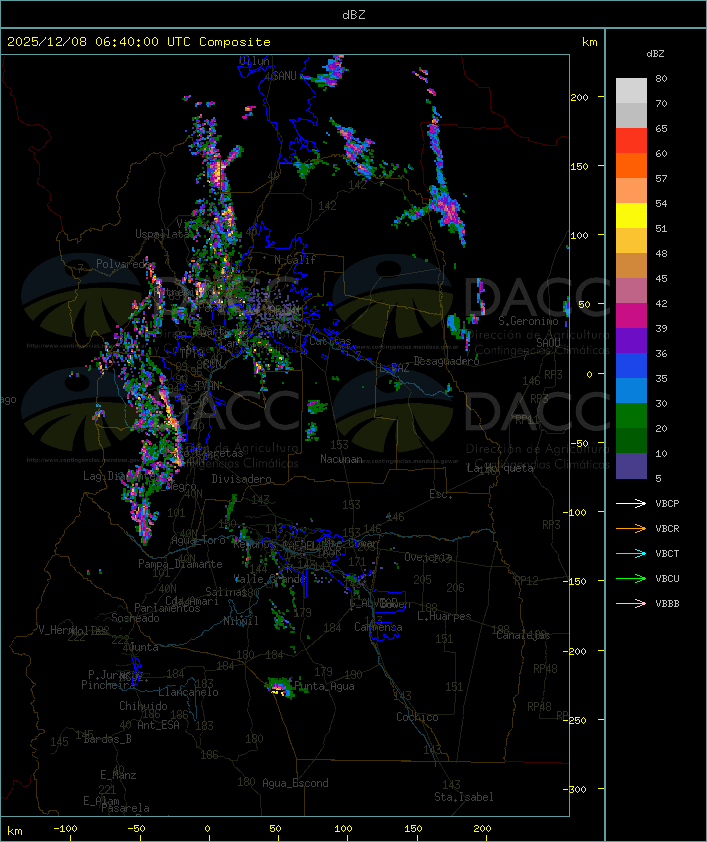Click the 'Pincheira' map label

click(108, 685)
